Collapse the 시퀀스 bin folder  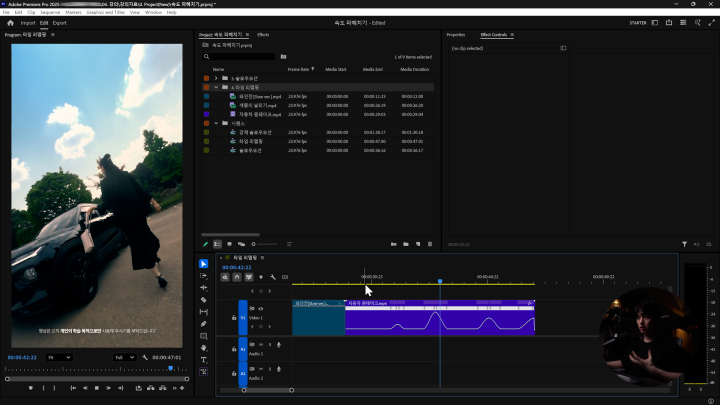(216, 123)
